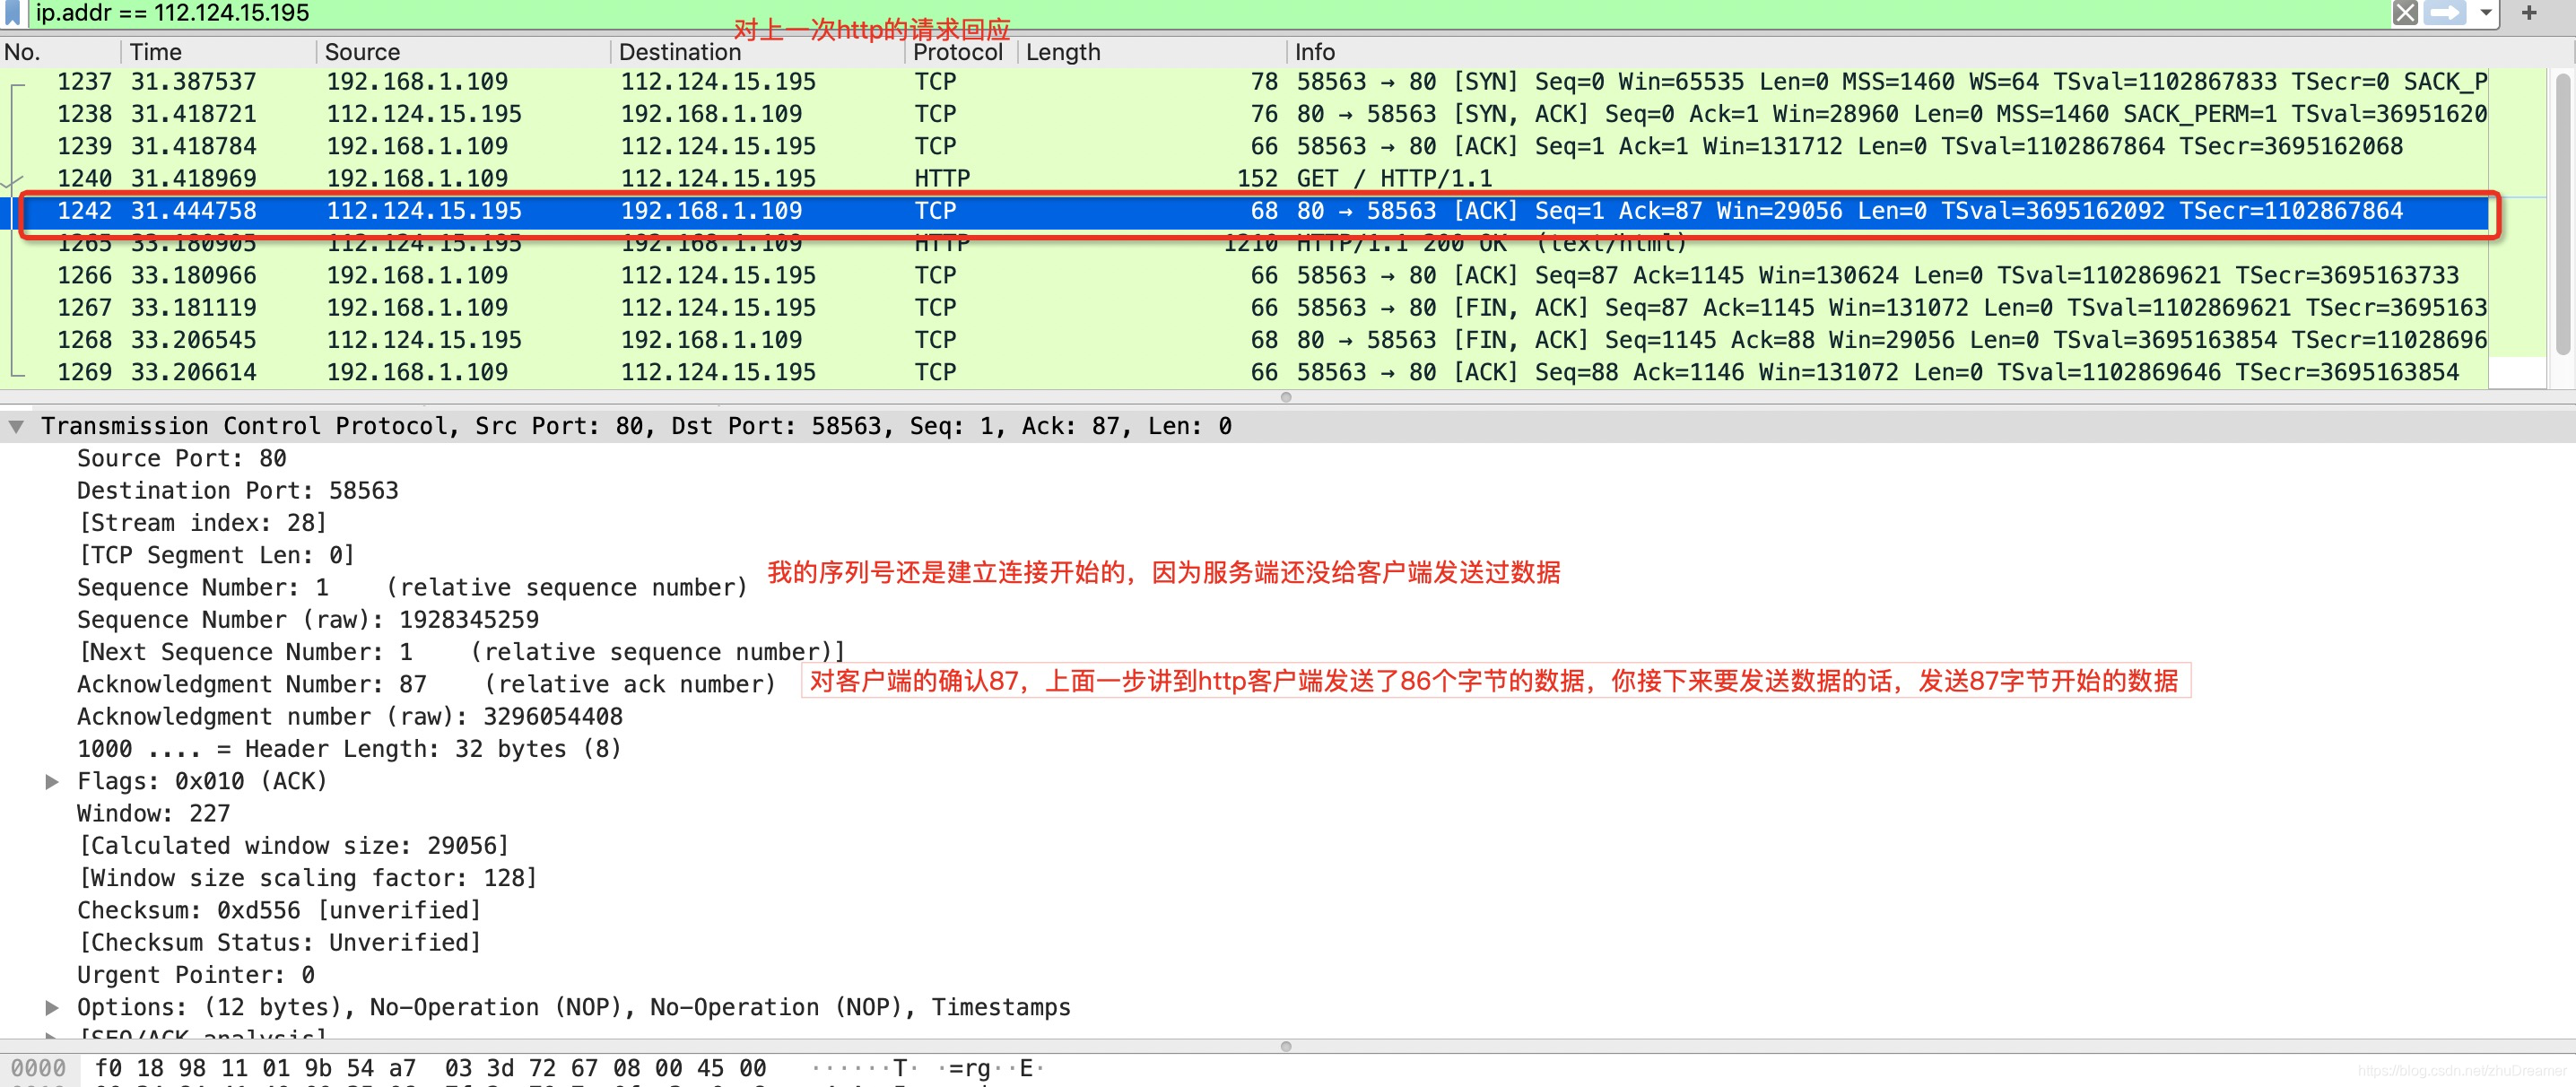Screen dimensions: 2576x1087
Task: Select Destination Port: 58563 field
Action: click(x=238, y=491)
